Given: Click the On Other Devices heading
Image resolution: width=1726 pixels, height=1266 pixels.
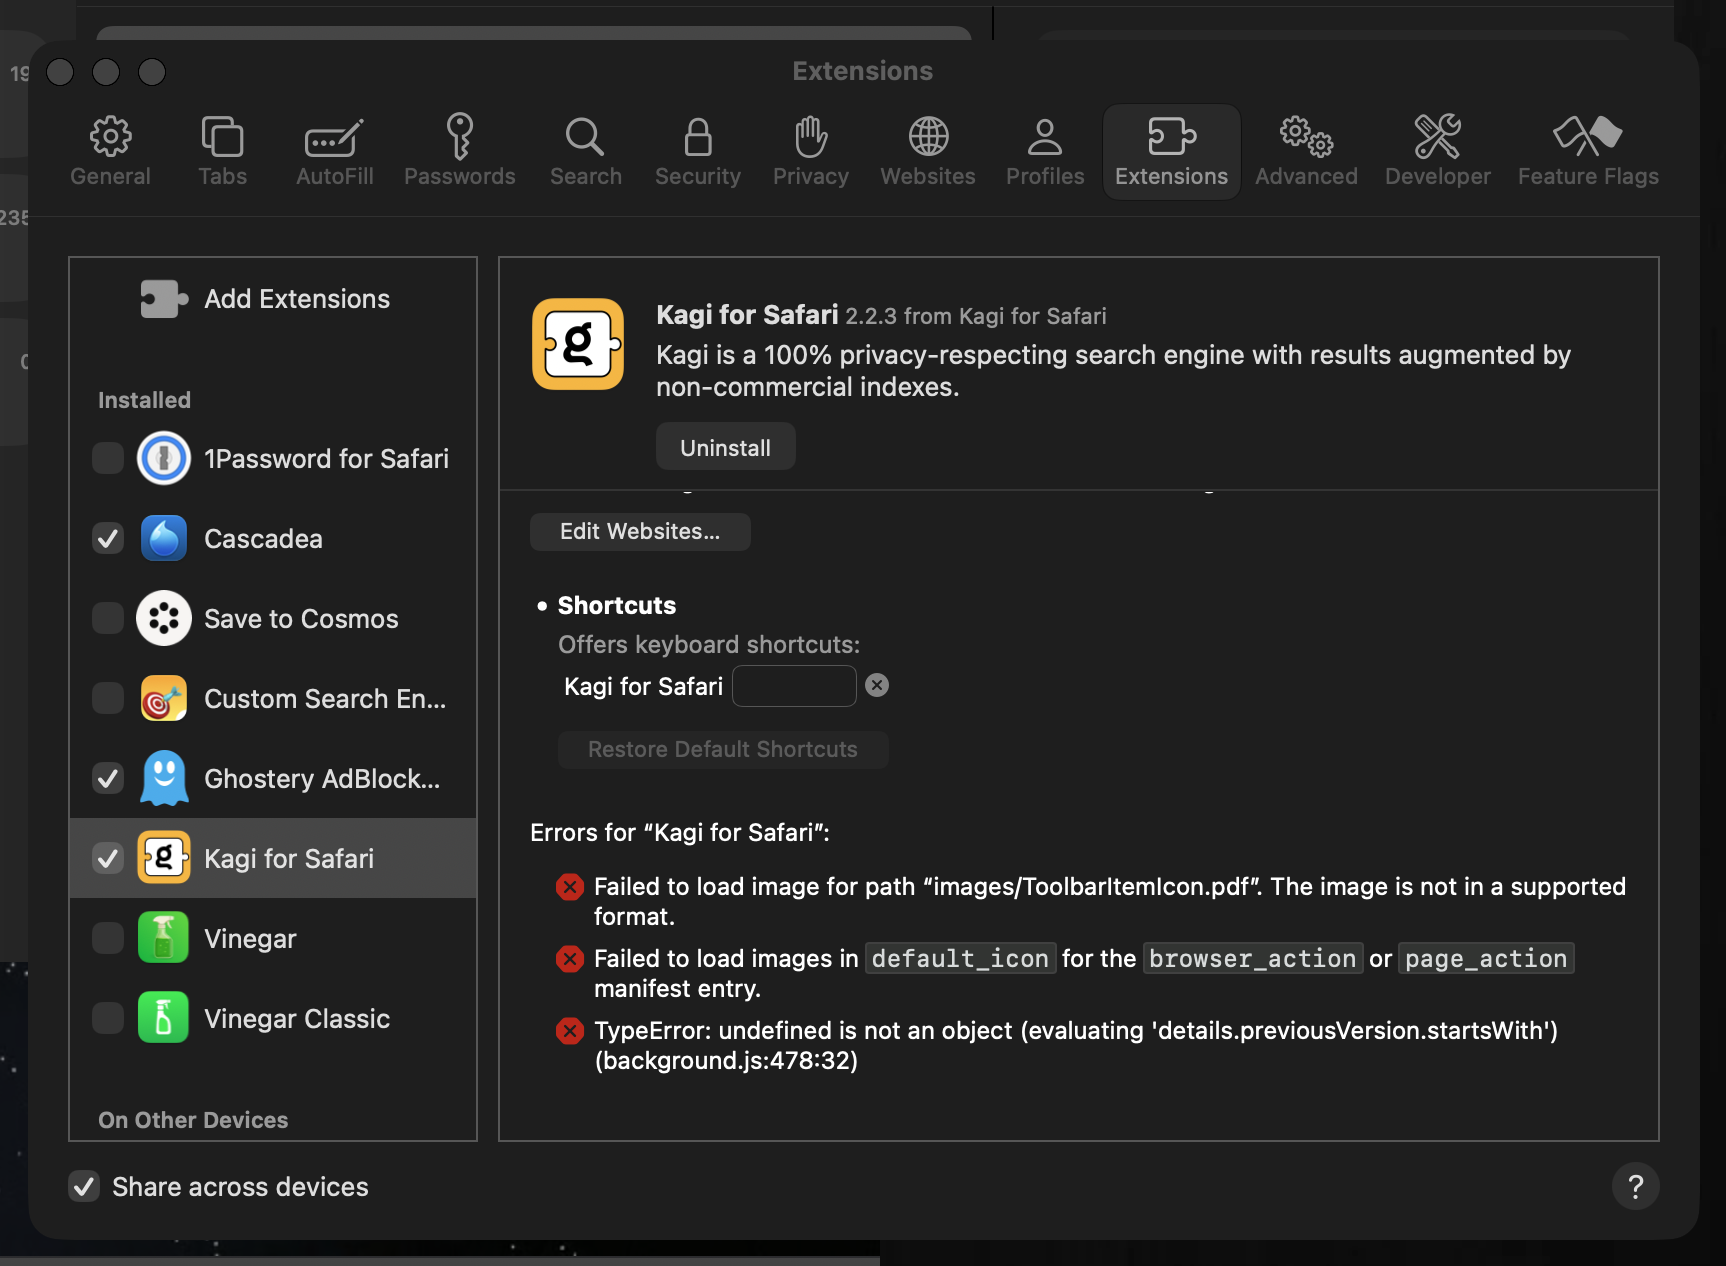Looking at the screenshot, I should click(193, 1120).
